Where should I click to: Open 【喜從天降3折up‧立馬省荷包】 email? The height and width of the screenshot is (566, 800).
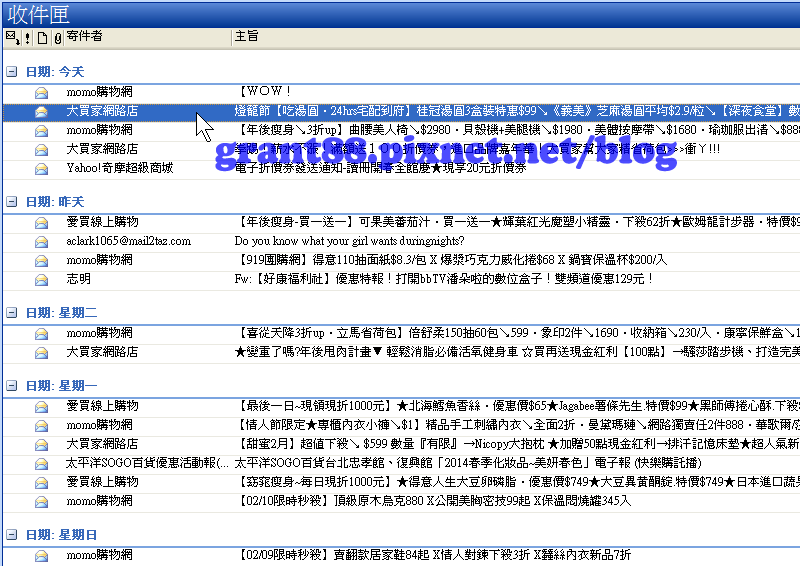(401, 333)
